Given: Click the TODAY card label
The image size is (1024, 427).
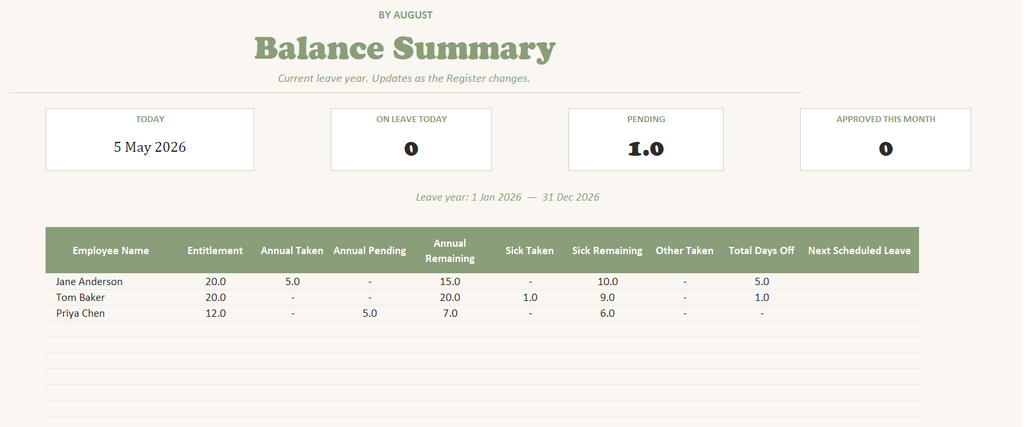Looking at the screenshot, I should (x=150, y=119).
